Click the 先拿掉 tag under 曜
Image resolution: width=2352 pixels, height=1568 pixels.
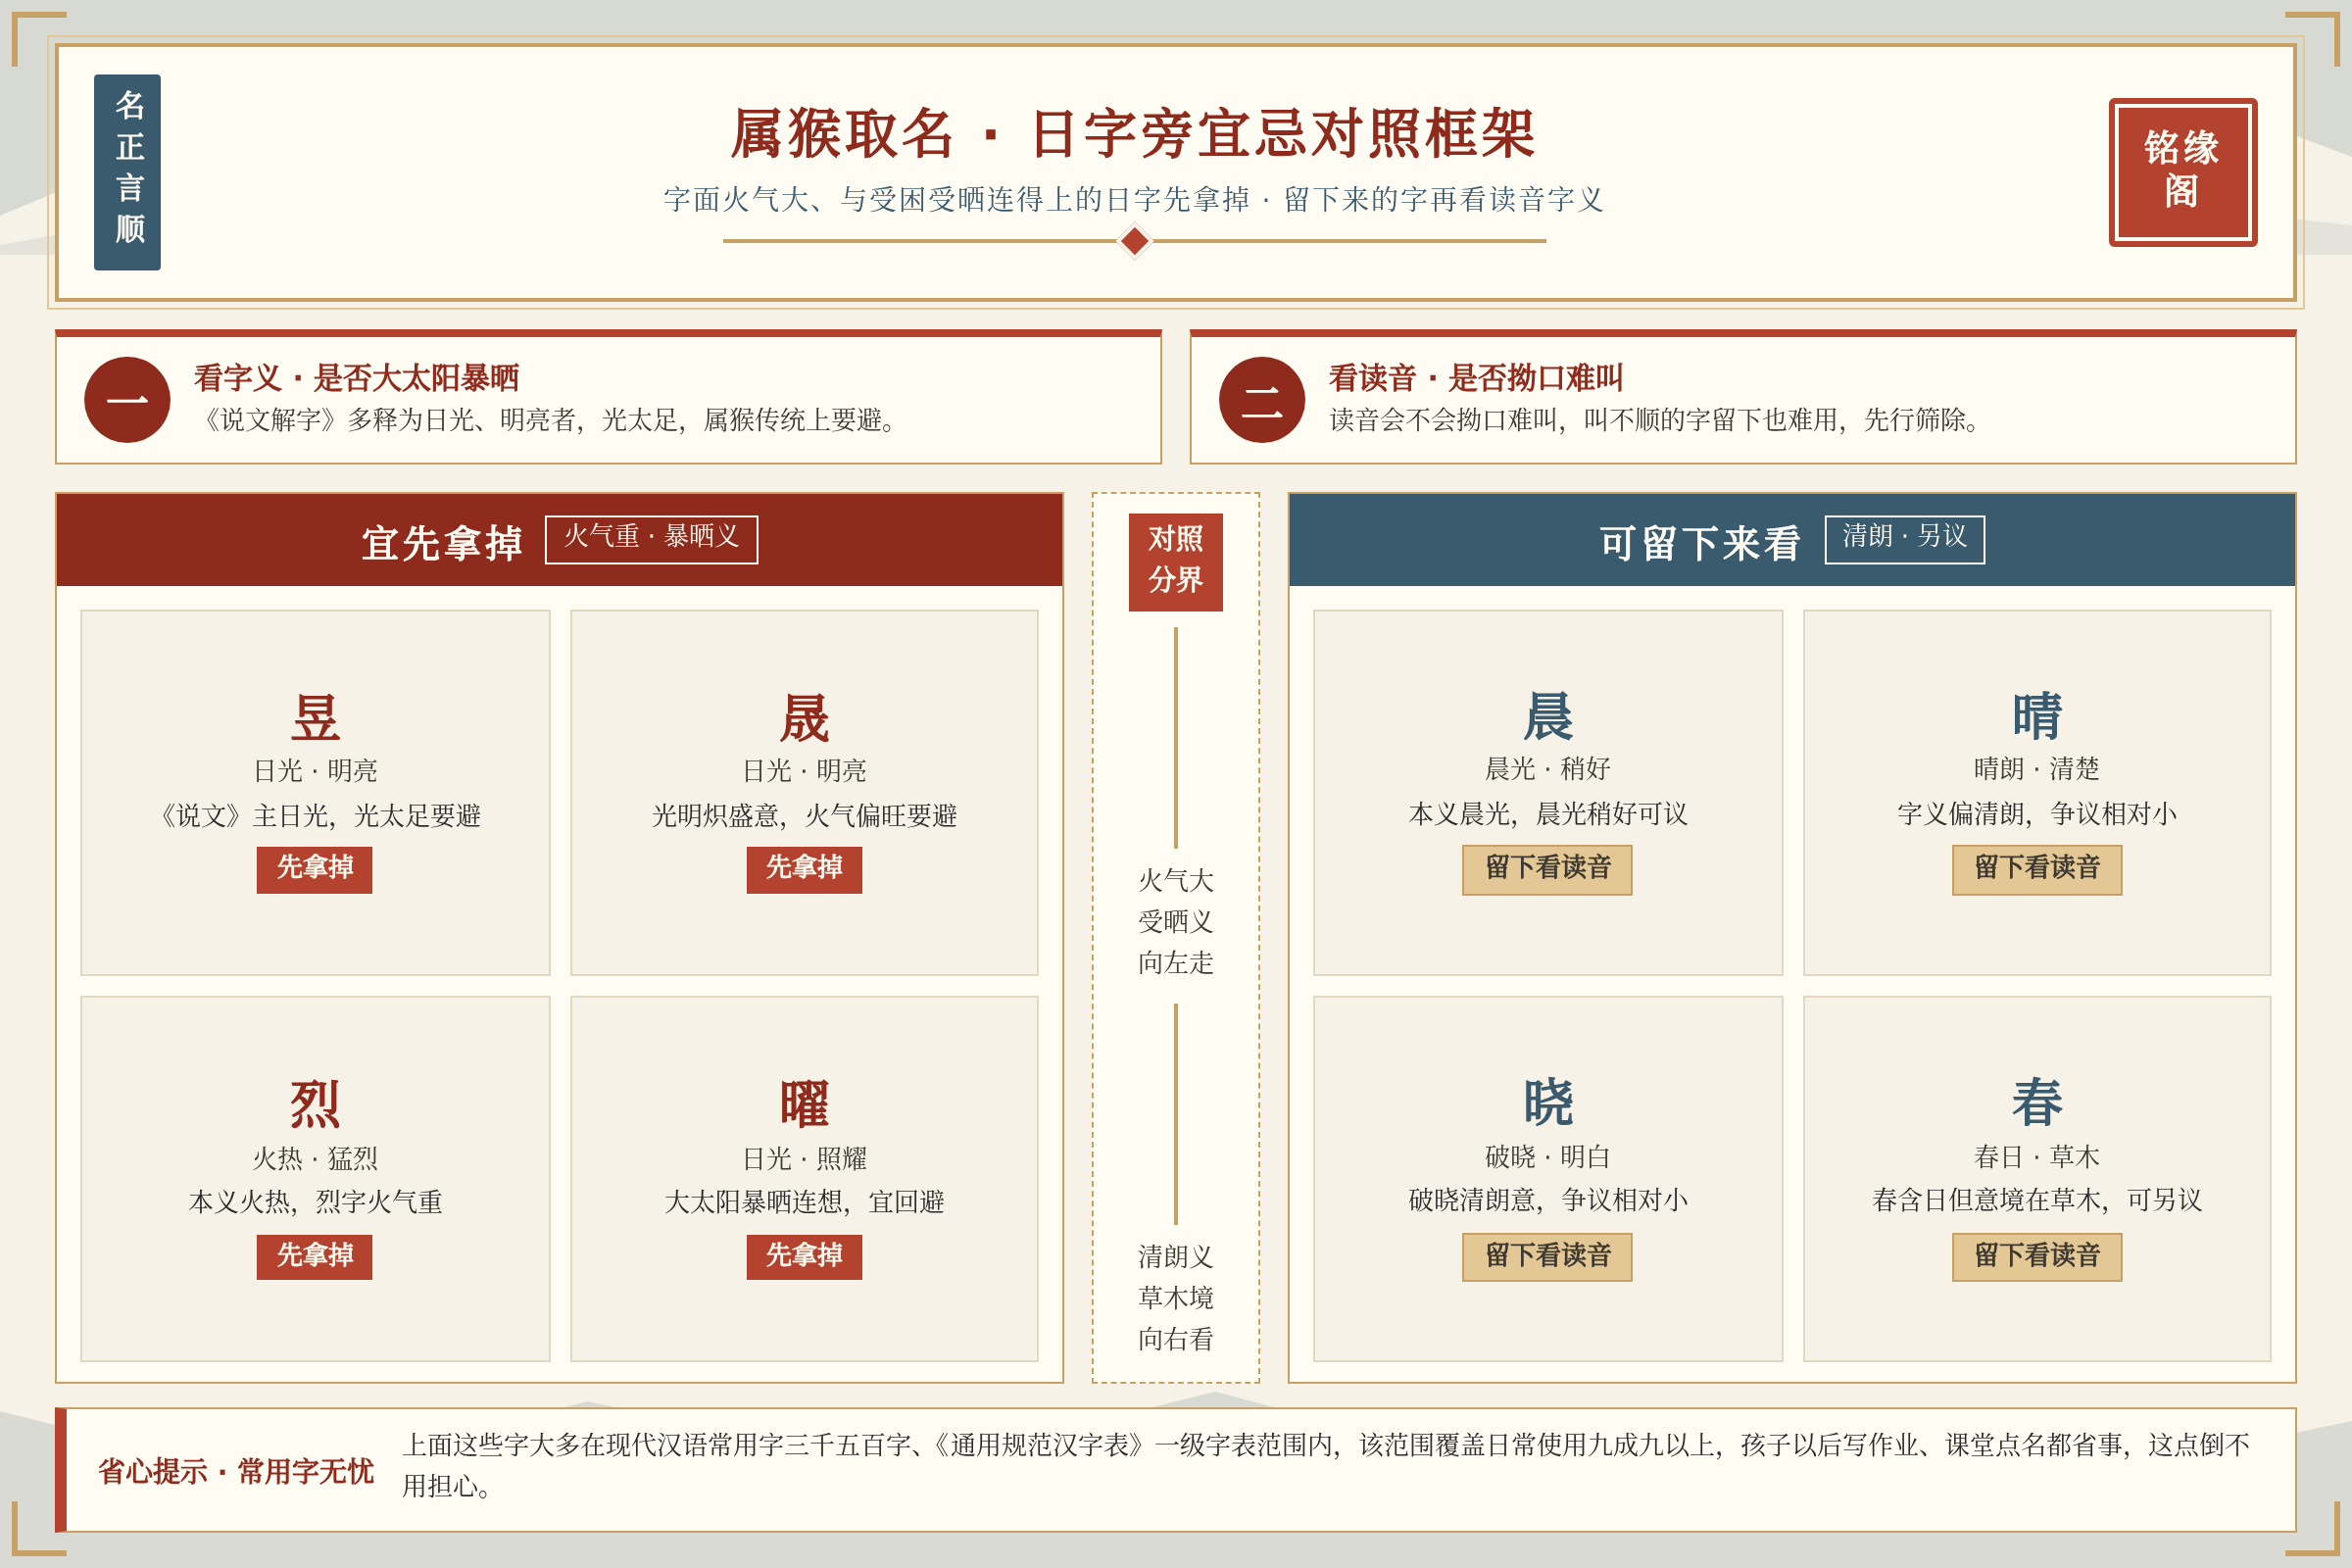tap(804, 1256)
